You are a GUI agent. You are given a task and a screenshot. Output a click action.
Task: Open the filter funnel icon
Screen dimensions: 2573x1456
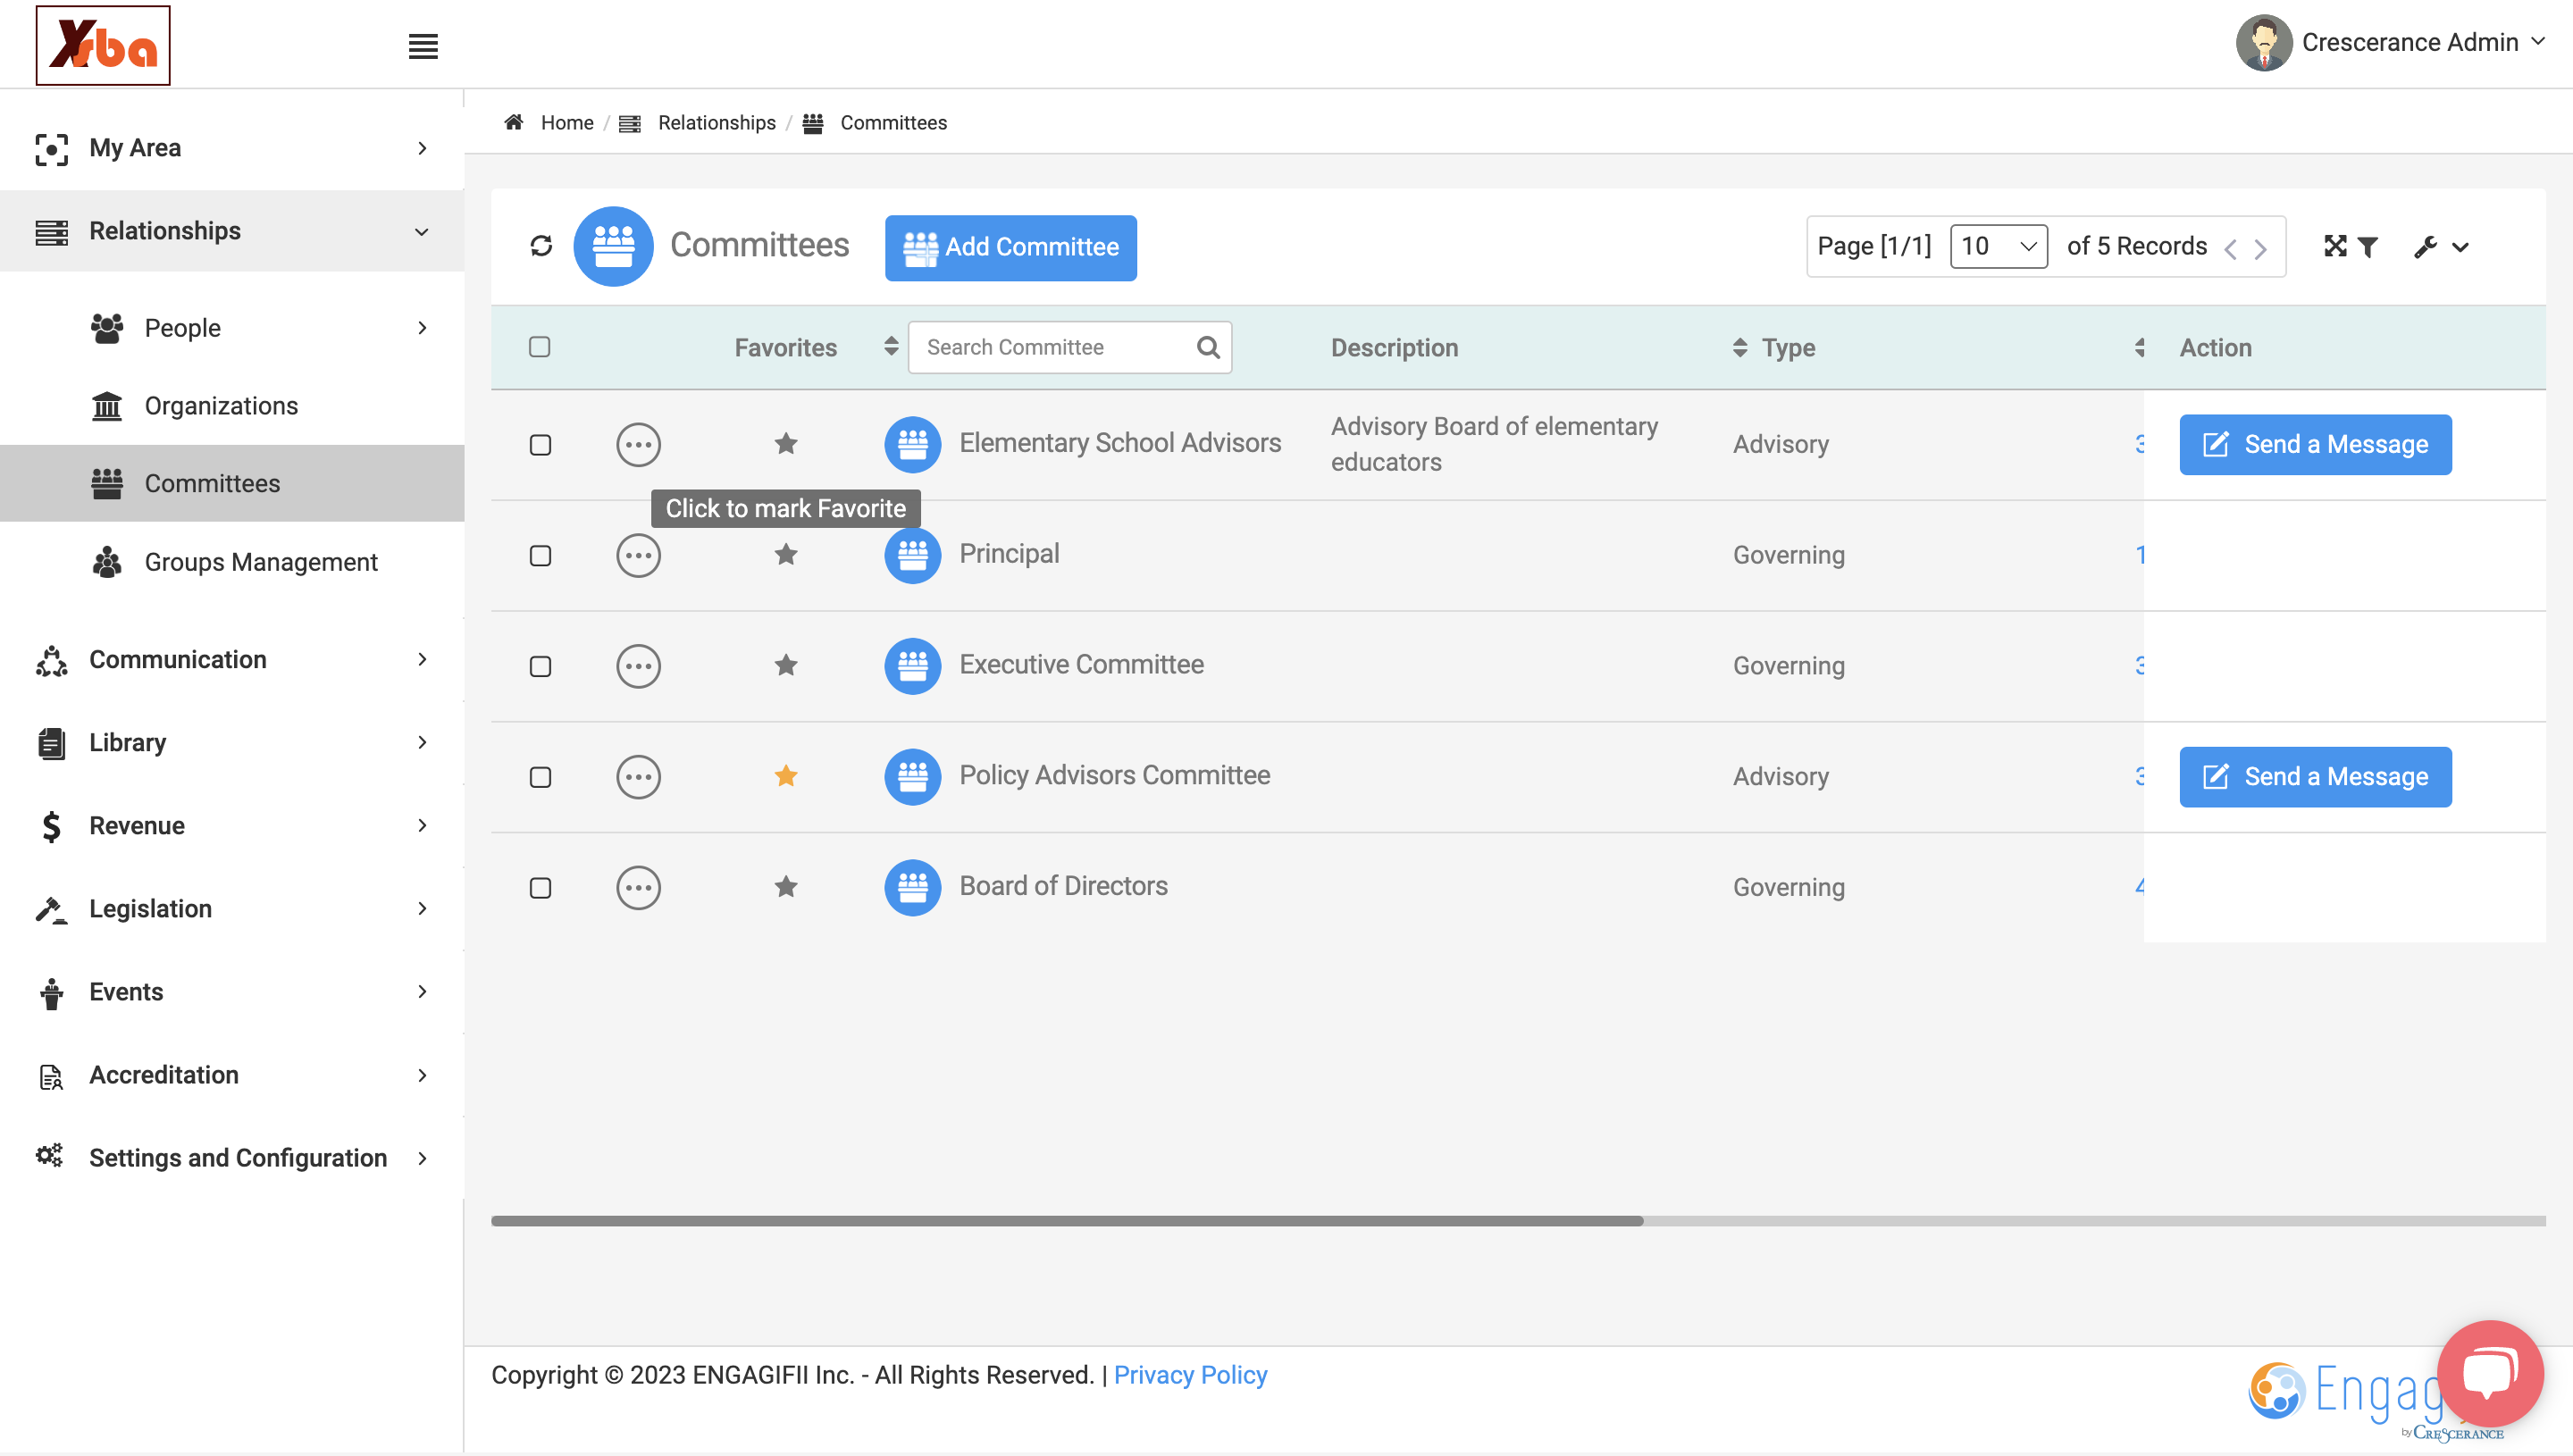point(2367,247)
